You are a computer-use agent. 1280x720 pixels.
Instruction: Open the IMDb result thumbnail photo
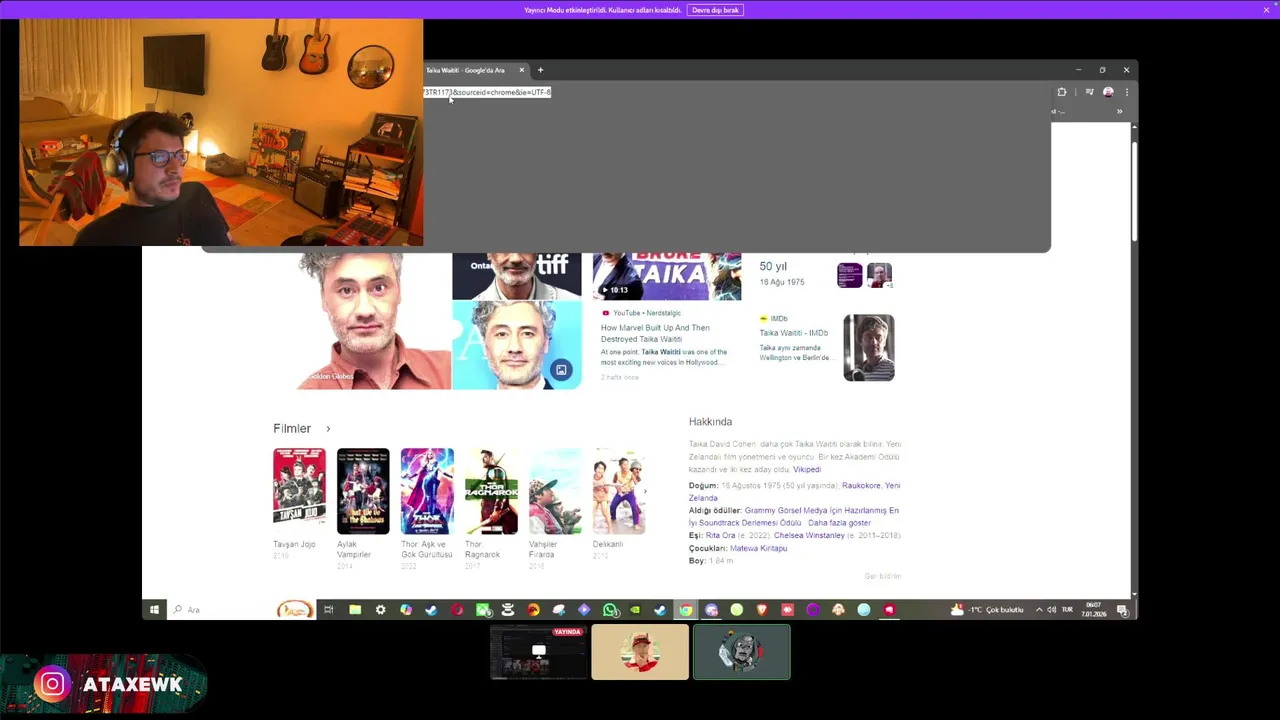click(869, 348)
